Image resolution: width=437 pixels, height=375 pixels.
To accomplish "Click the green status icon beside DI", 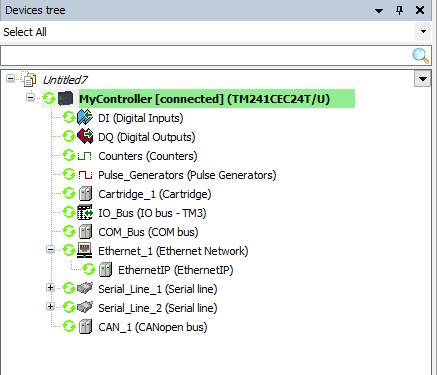I will click(69, 118).
